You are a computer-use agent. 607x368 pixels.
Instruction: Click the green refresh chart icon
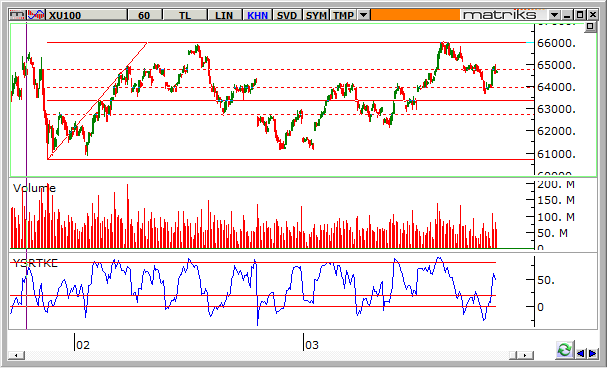point(565,350)
